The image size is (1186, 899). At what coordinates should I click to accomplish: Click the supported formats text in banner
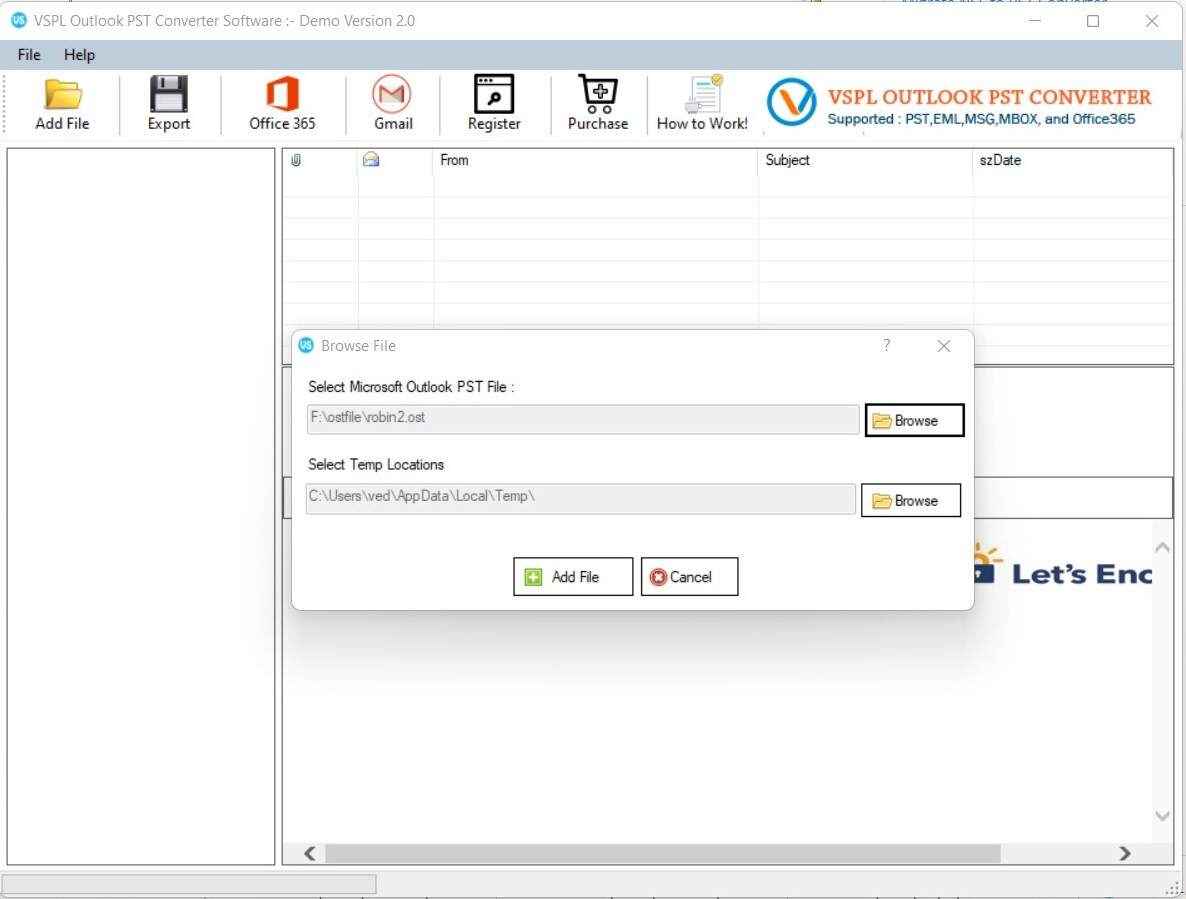click(x=981, y=119)
